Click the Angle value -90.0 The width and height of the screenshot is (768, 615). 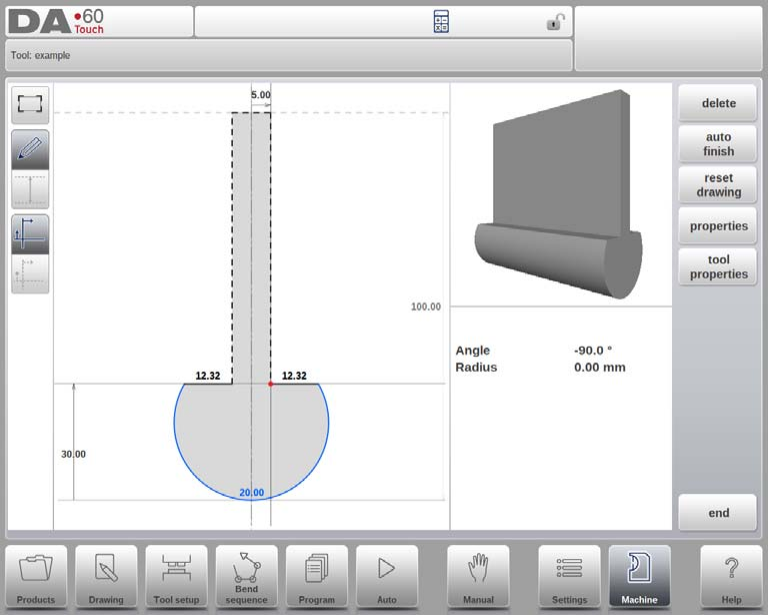coord(593,351)
